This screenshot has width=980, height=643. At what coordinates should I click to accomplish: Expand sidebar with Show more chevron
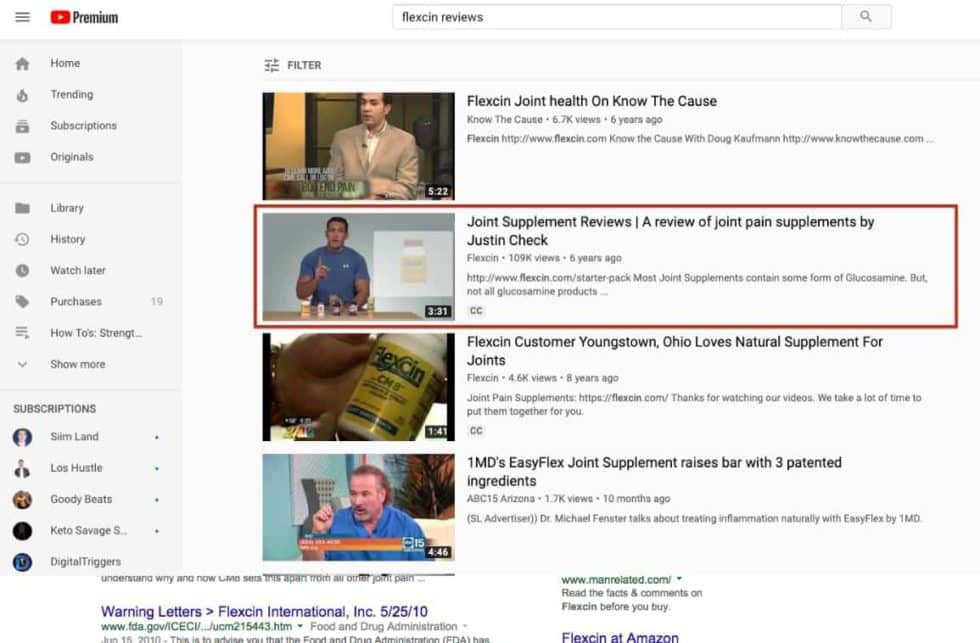(x=22, y=364)
